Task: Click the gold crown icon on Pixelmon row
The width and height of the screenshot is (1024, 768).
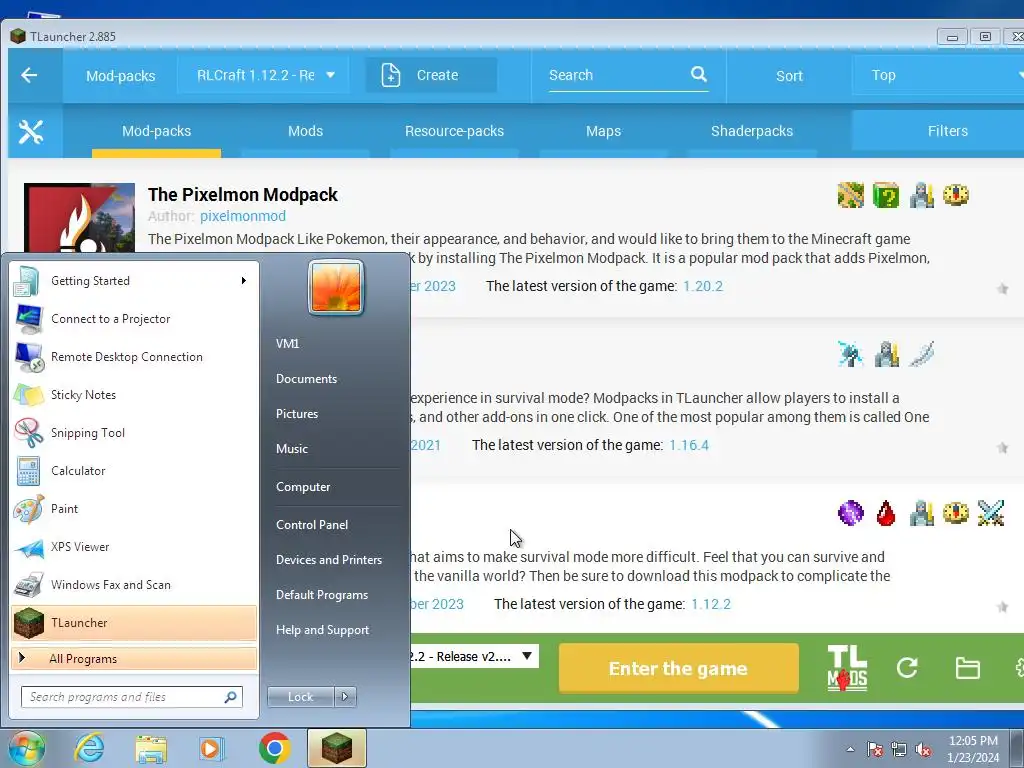Action: click(956, 195)
